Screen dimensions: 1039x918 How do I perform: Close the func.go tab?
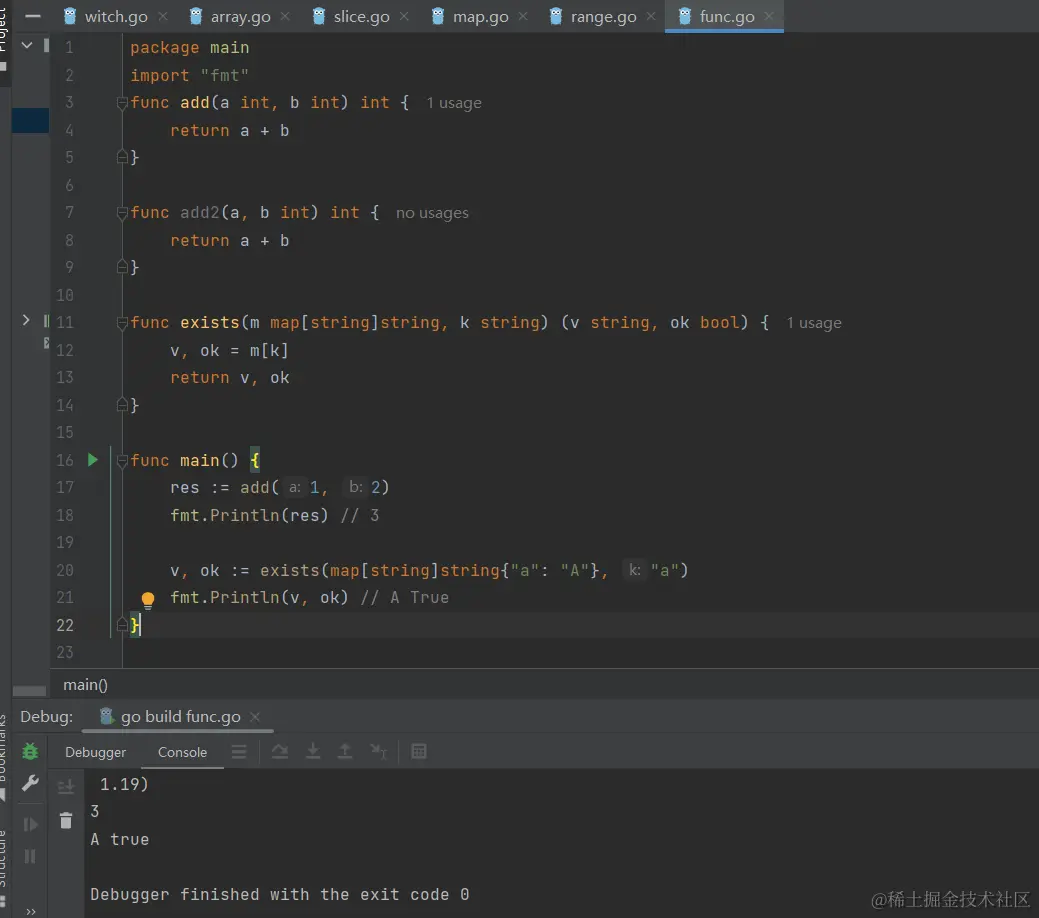coord(769,17)
